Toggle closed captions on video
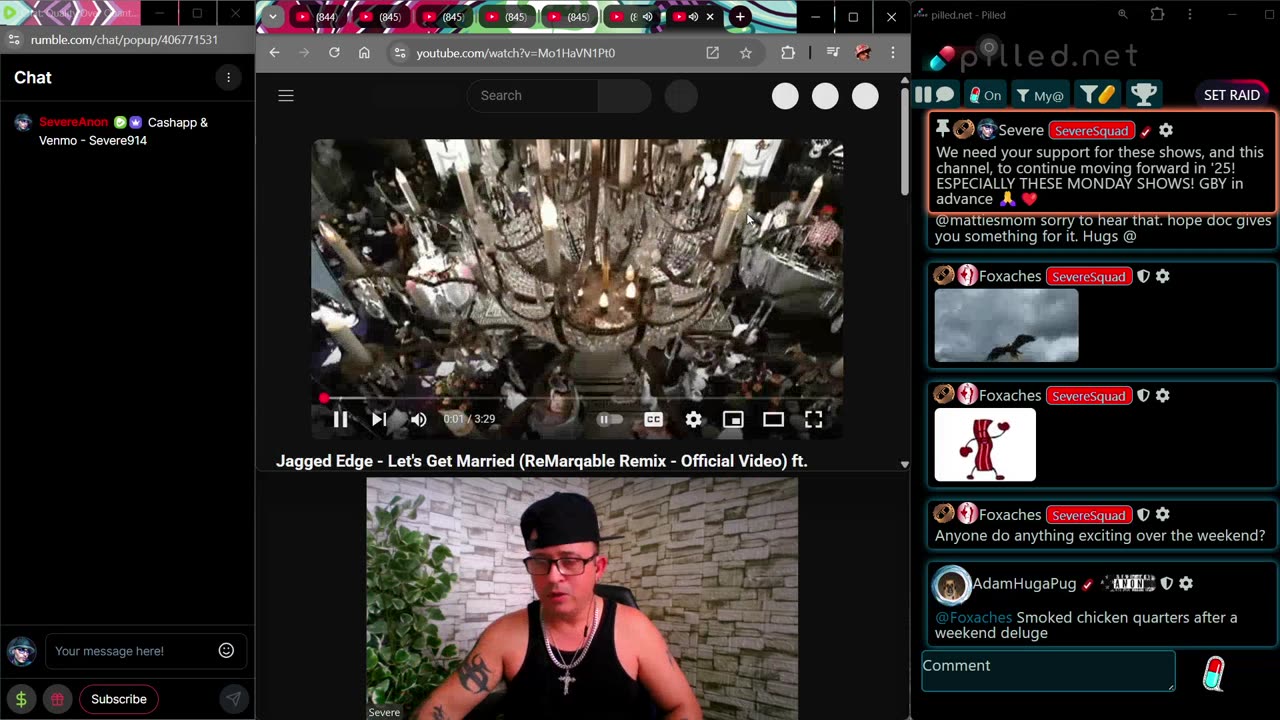The height and width of the screenshot is (720, 1280). (653, 420)
